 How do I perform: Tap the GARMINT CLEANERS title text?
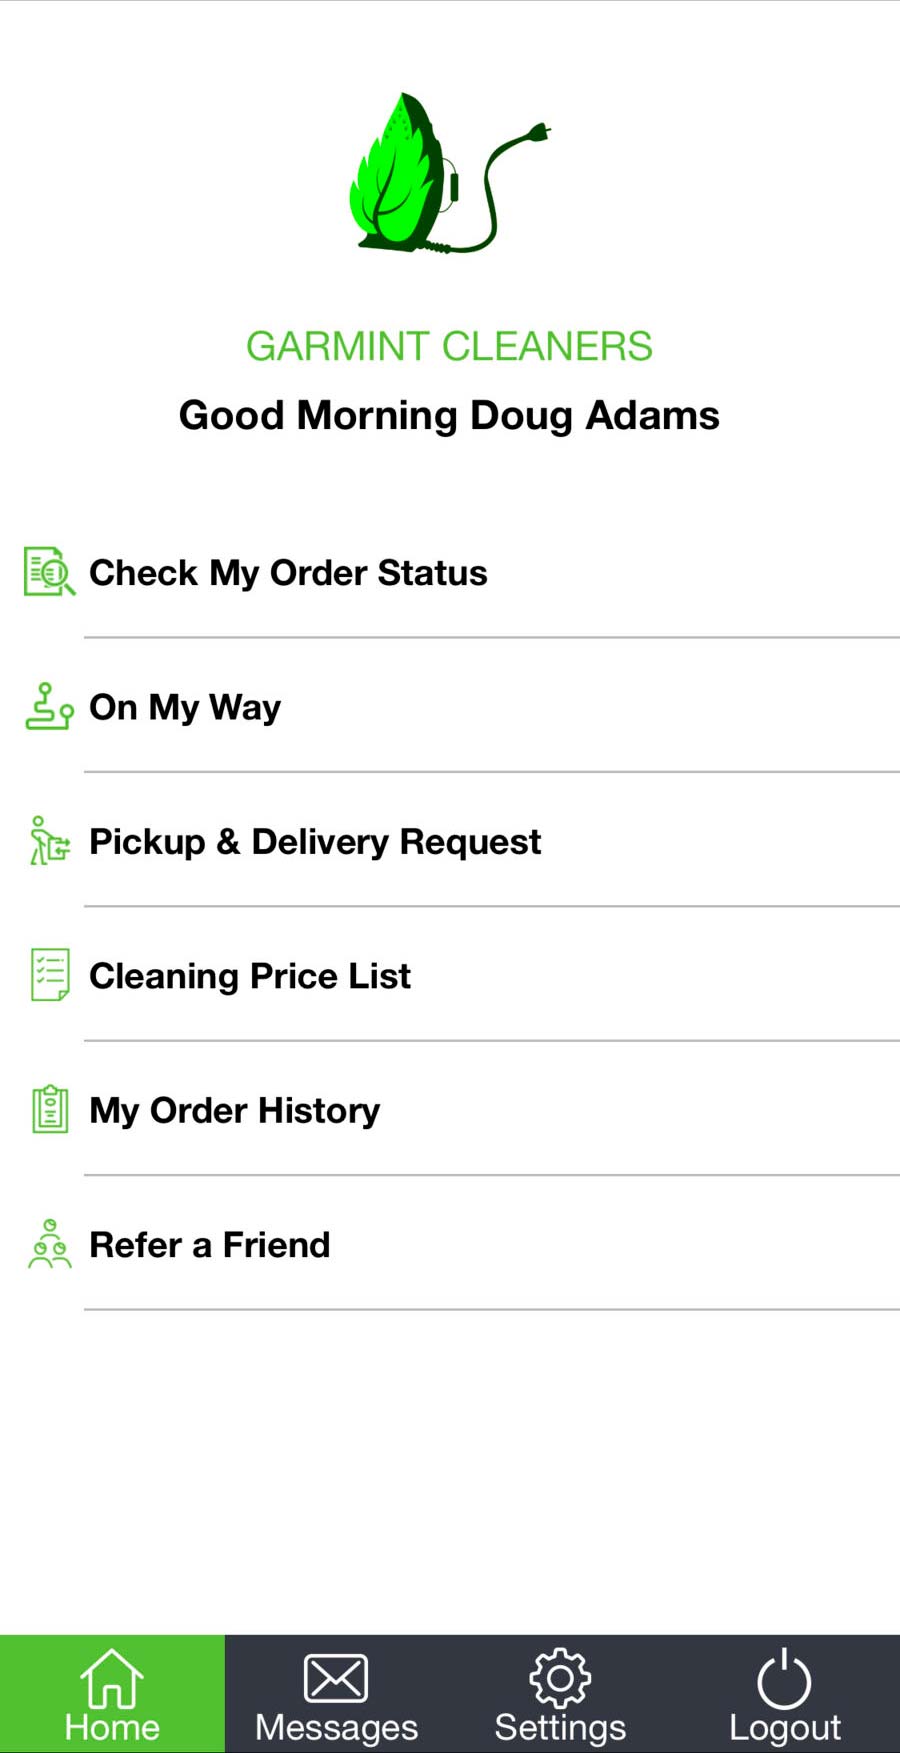449,346
